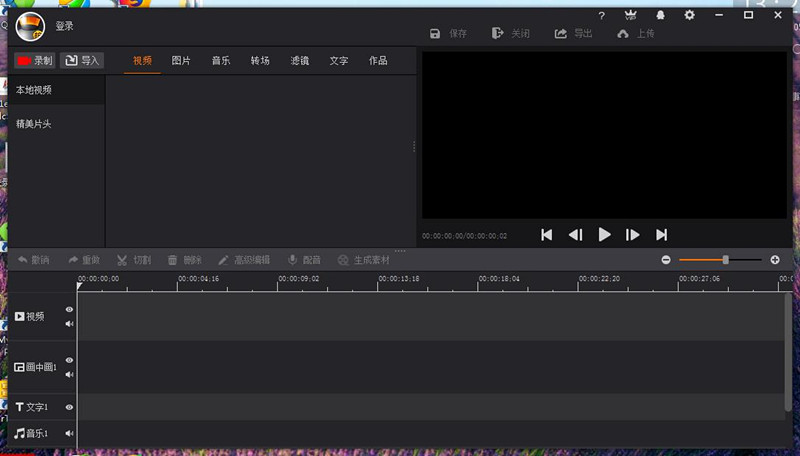Click the timeline vertical scrollbar

coord(788,352)
